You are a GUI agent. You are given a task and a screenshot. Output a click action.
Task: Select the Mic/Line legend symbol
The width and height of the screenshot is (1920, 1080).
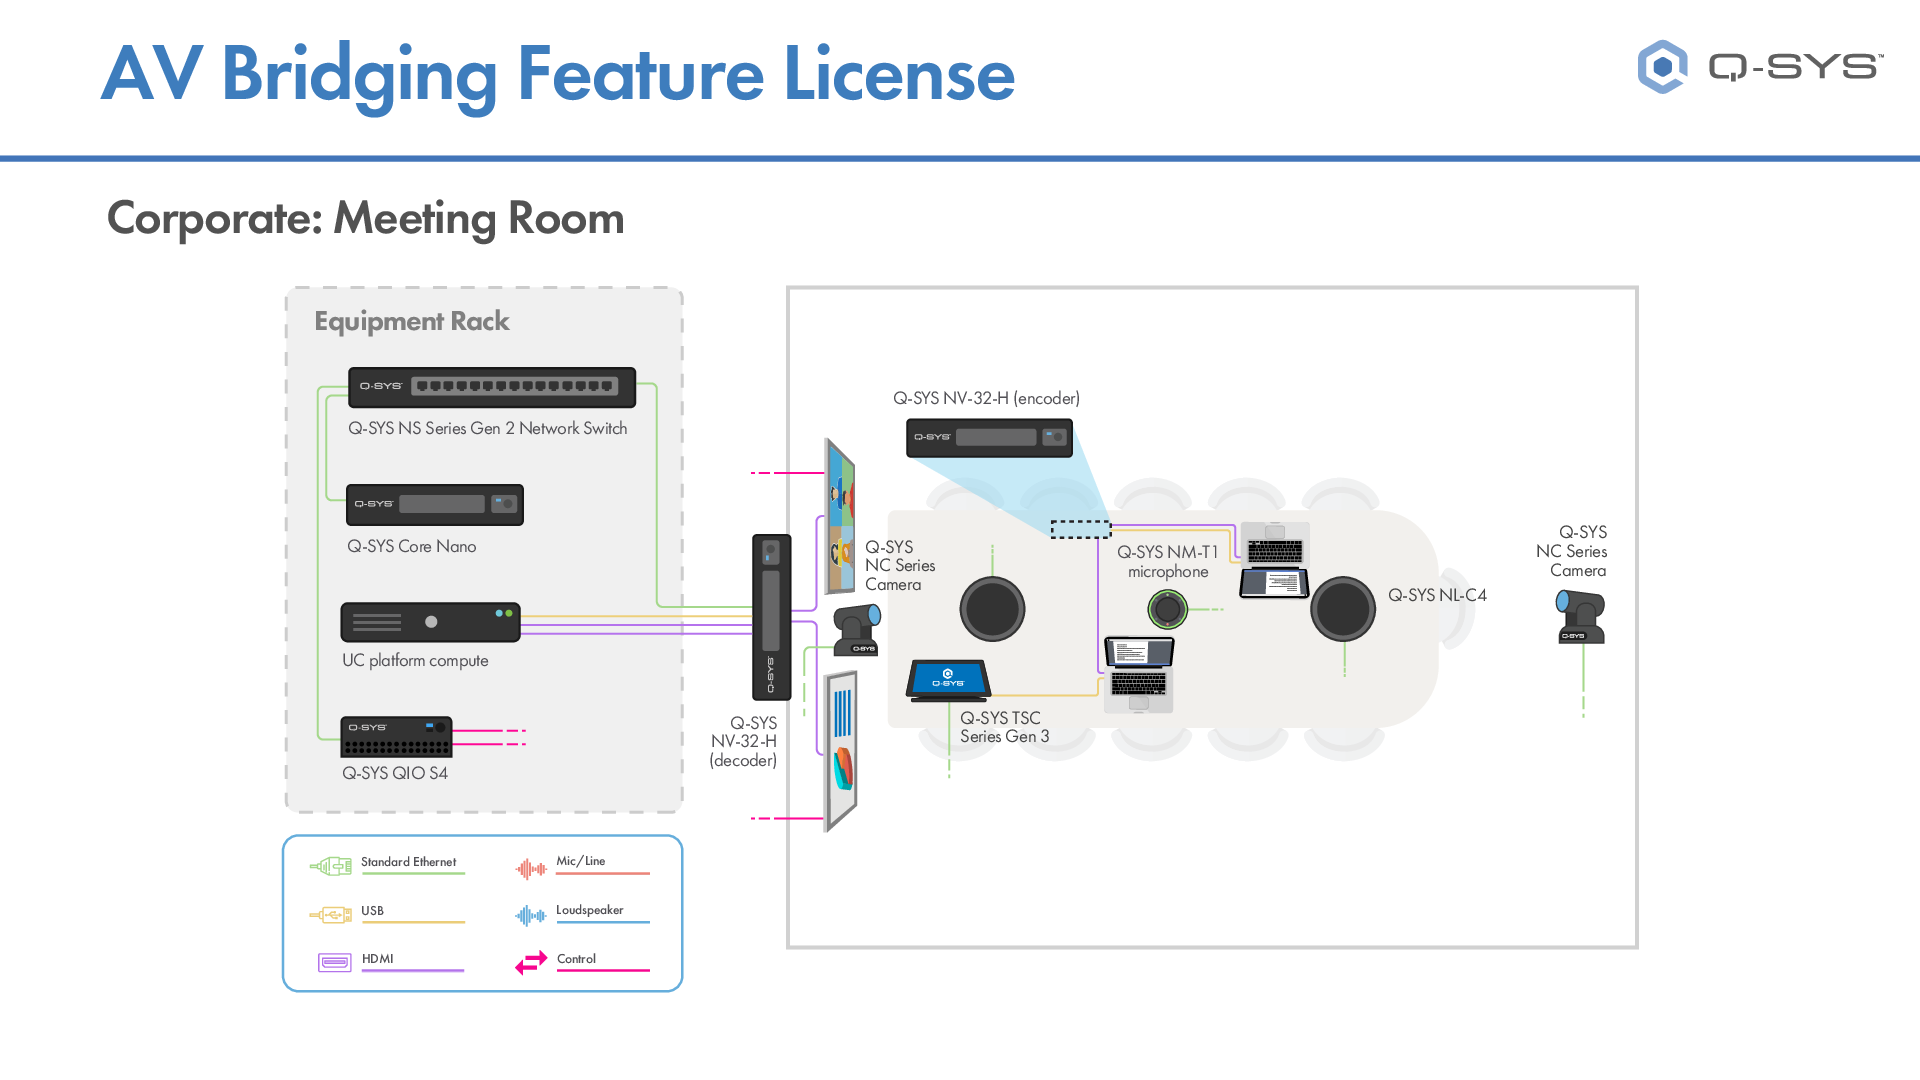(530, 869)
